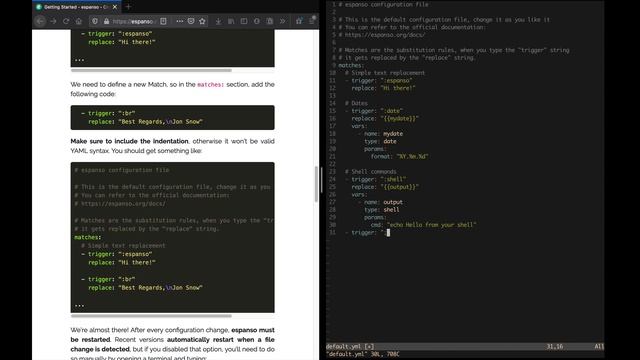The height and width of the screenshot is (360, 640).
Task: Place cursor on editor line 1 comment
Action: coord(383,4)
